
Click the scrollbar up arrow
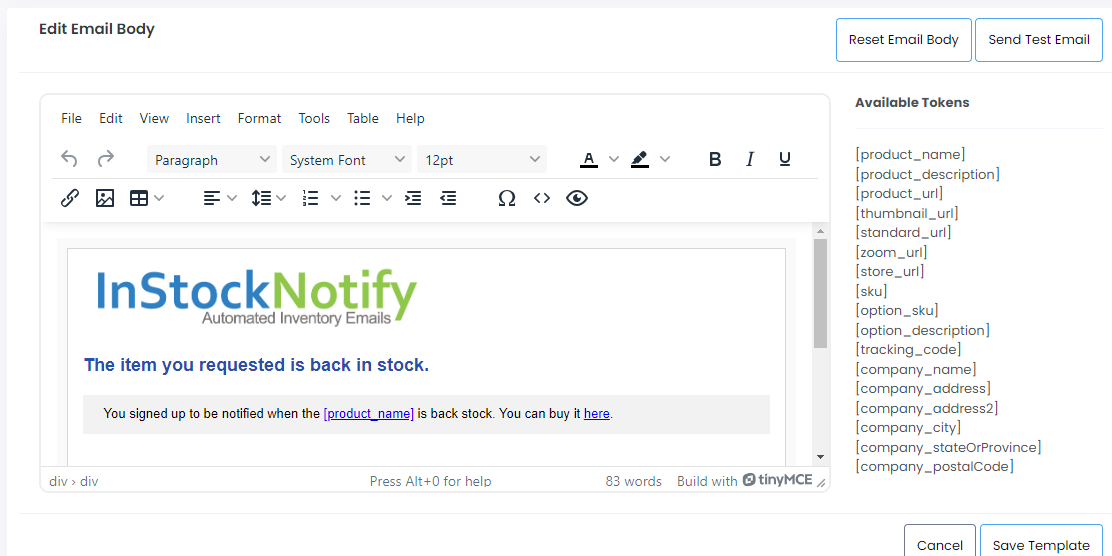820,231
